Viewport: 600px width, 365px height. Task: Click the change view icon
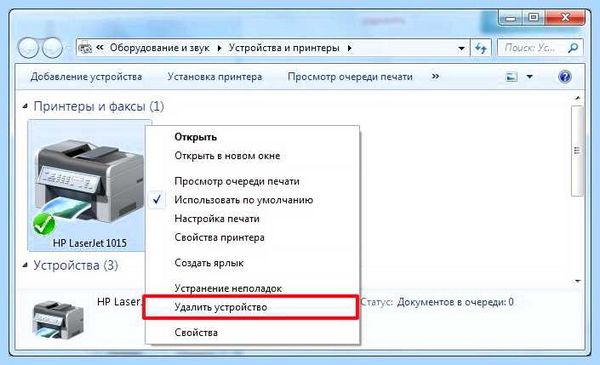[x=511, y=77]
